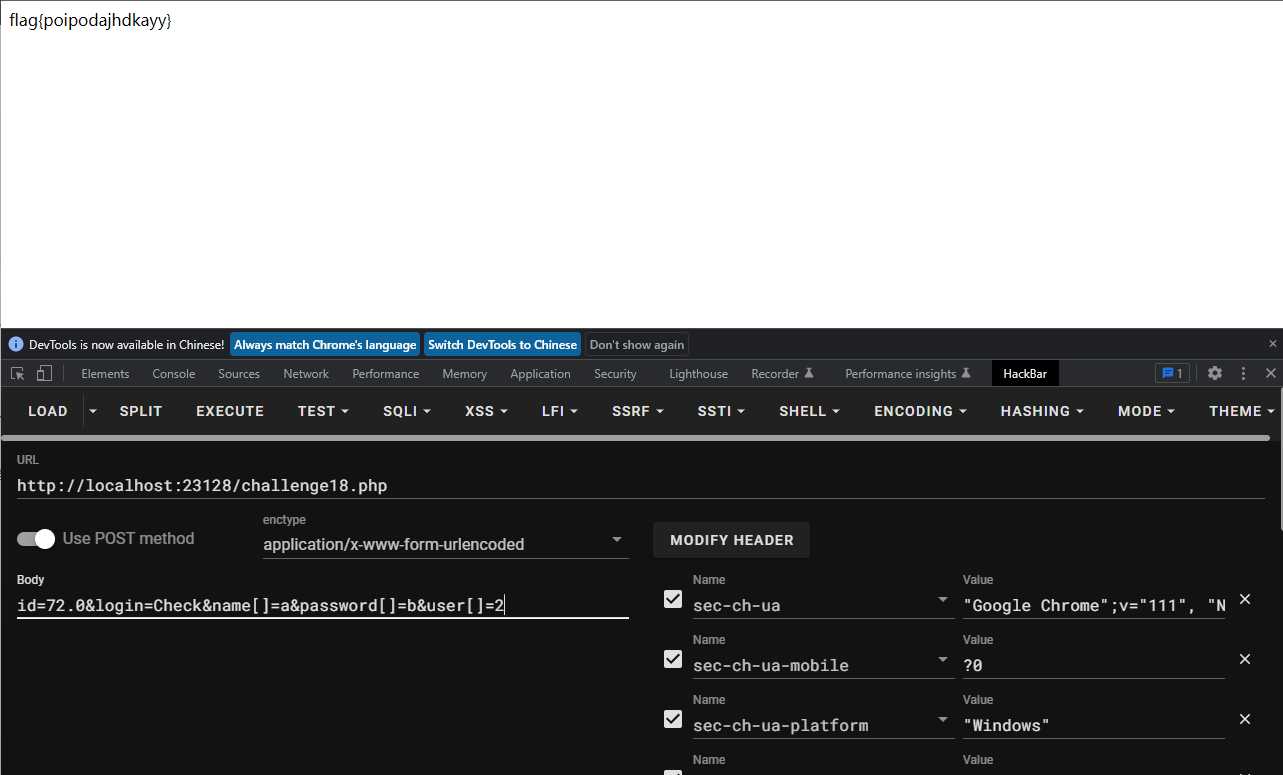This screenshot has width=1283, height=775.
Task: Open the sec-ch-ua-mobile name dropdown
Action: coord(942,660)
